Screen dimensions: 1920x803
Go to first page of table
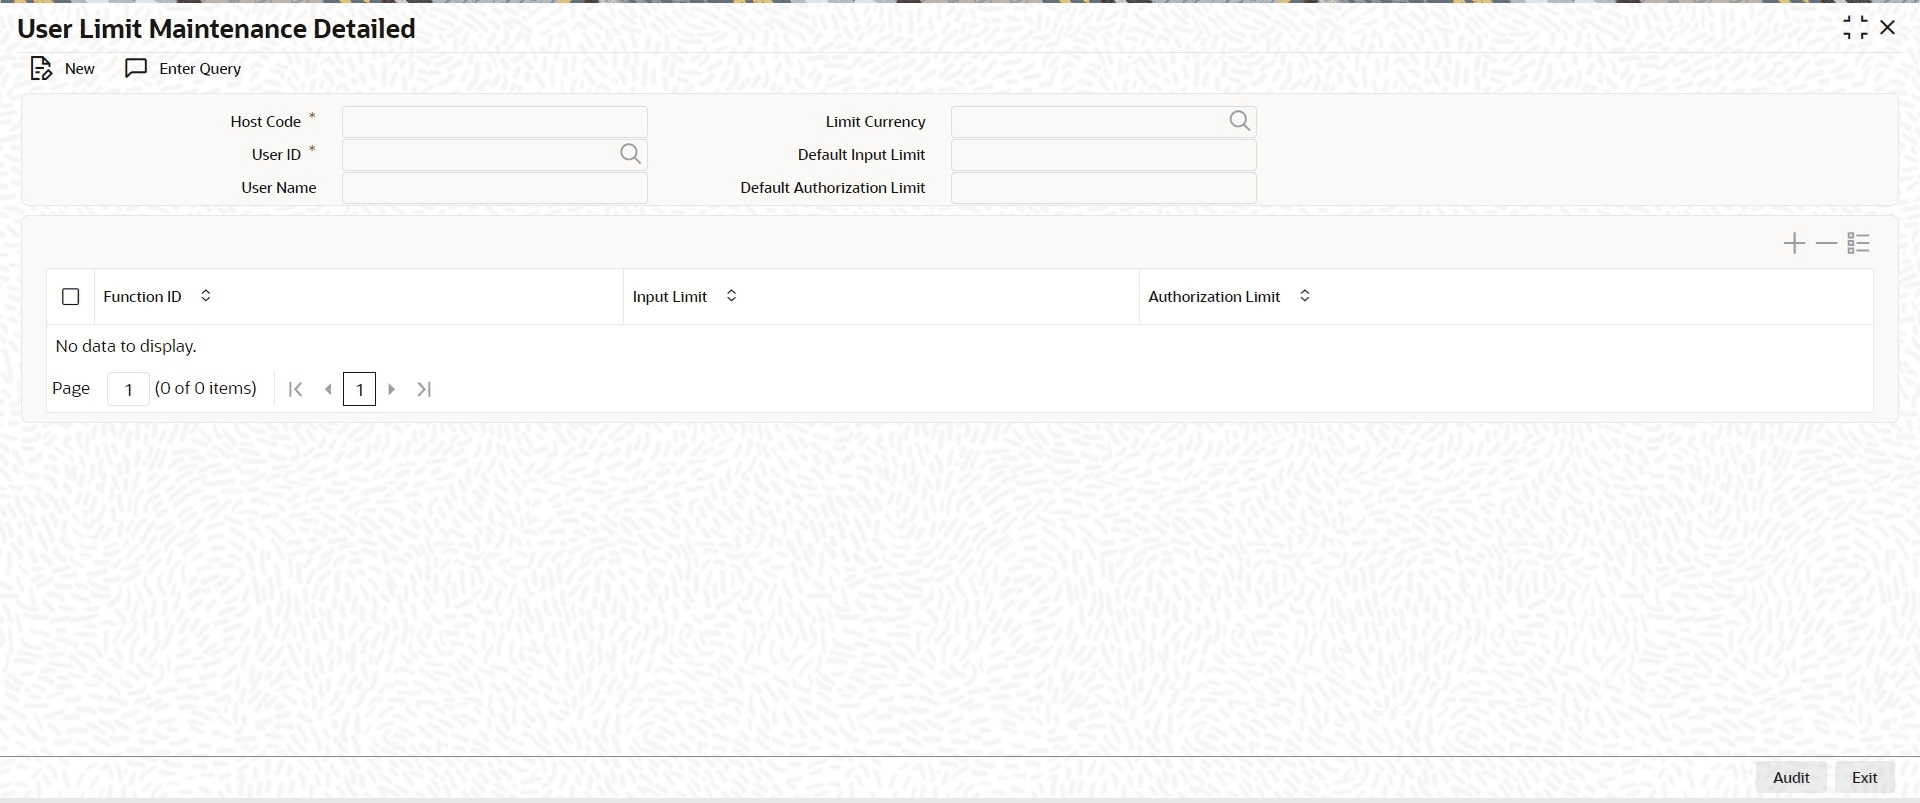295,389
